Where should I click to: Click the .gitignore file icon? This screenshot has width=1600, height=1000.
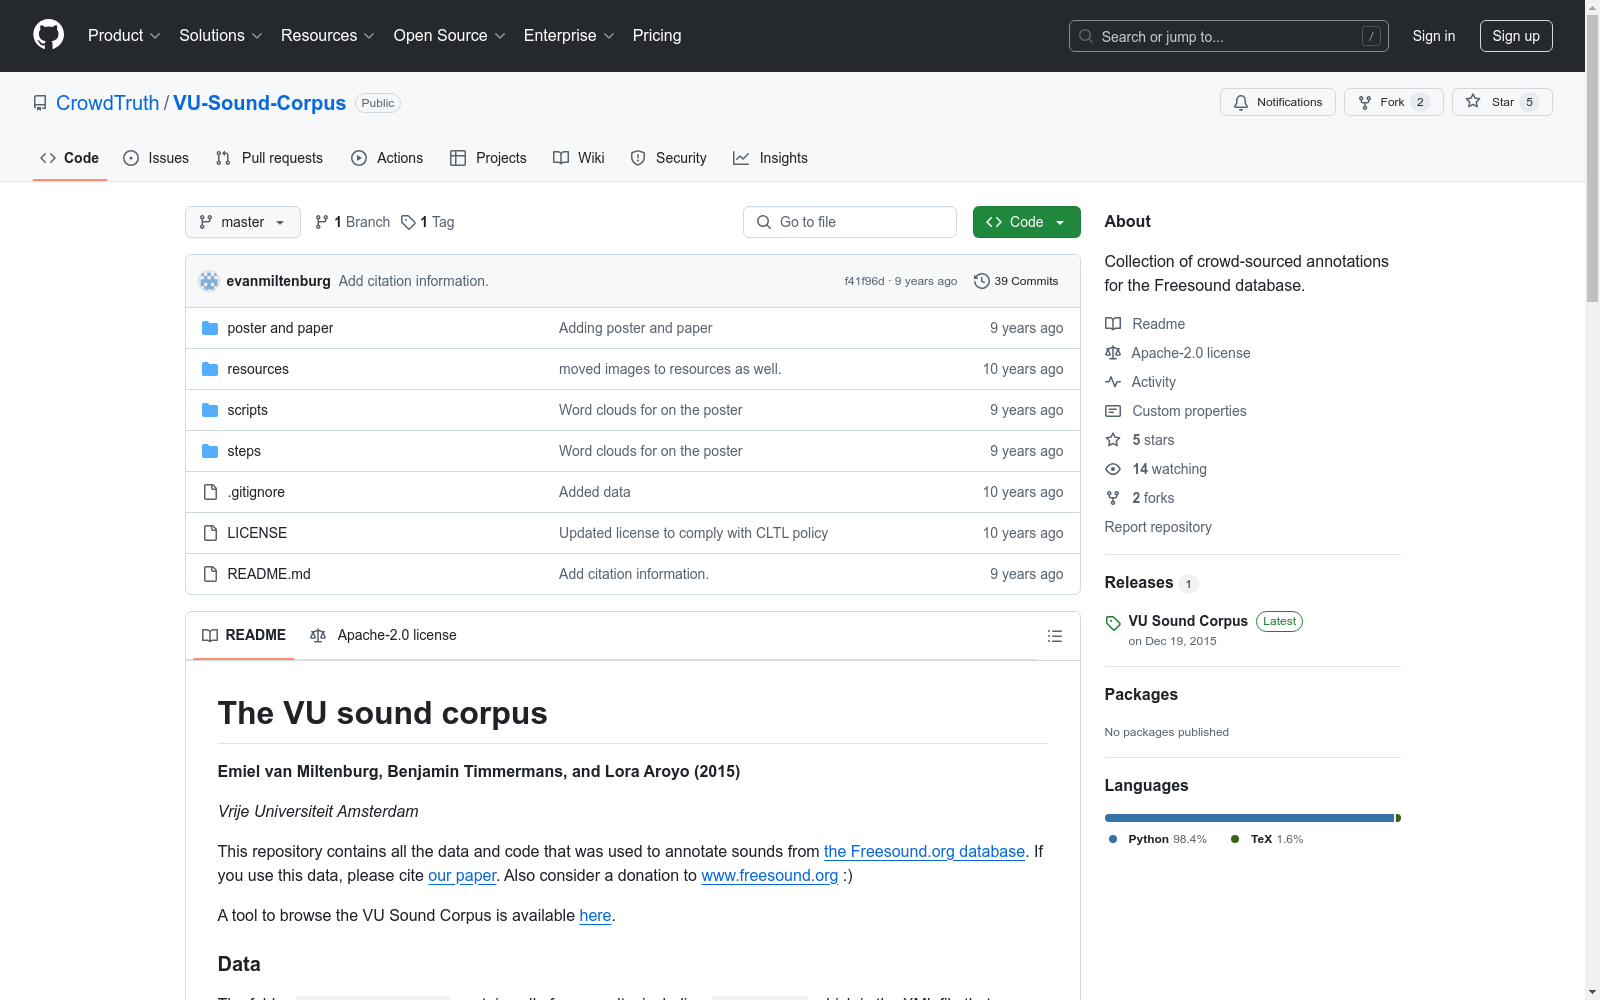[x=210, y=492]
